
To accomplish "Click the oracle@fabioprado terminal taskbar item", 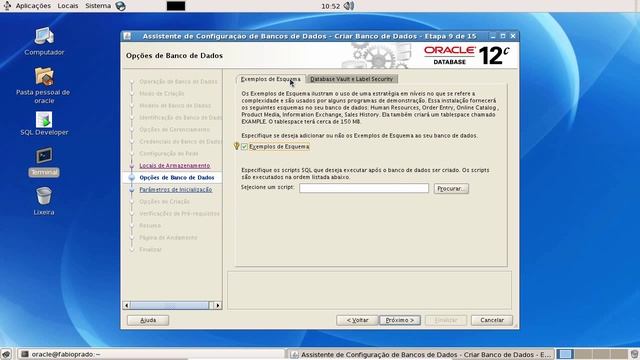I will tap(151, 354).
